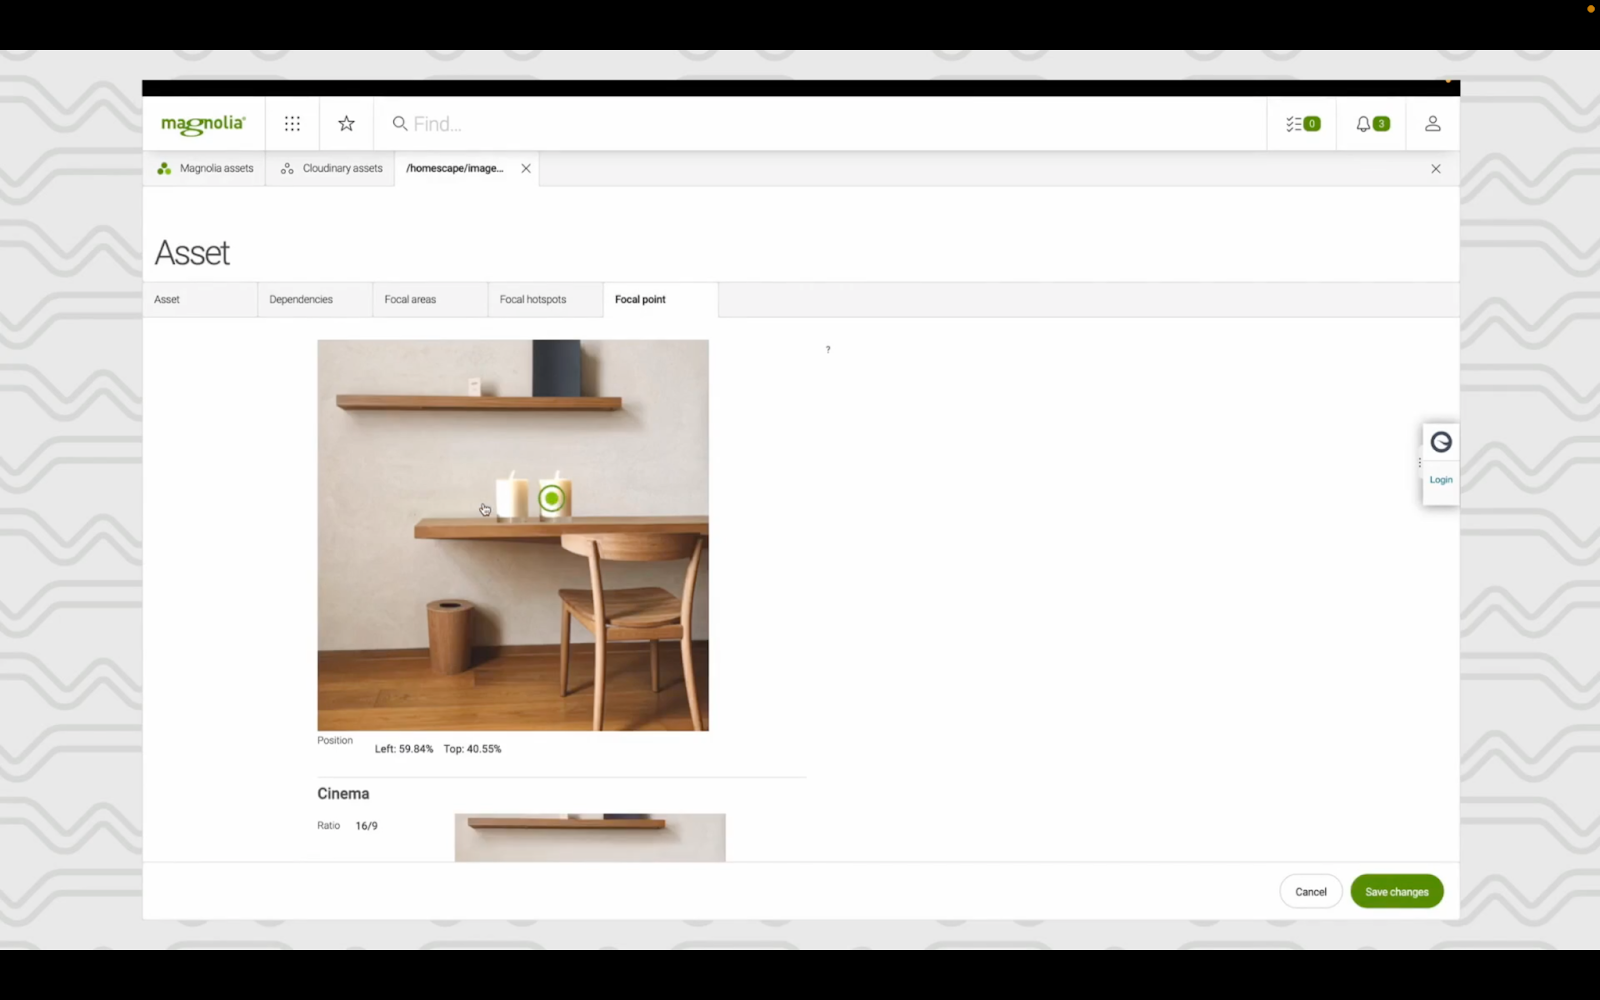Image resolution: width=1600 pixels, height=1000 pixels.
Task: Click the search magnifier icon
Action: click(400, 124)
